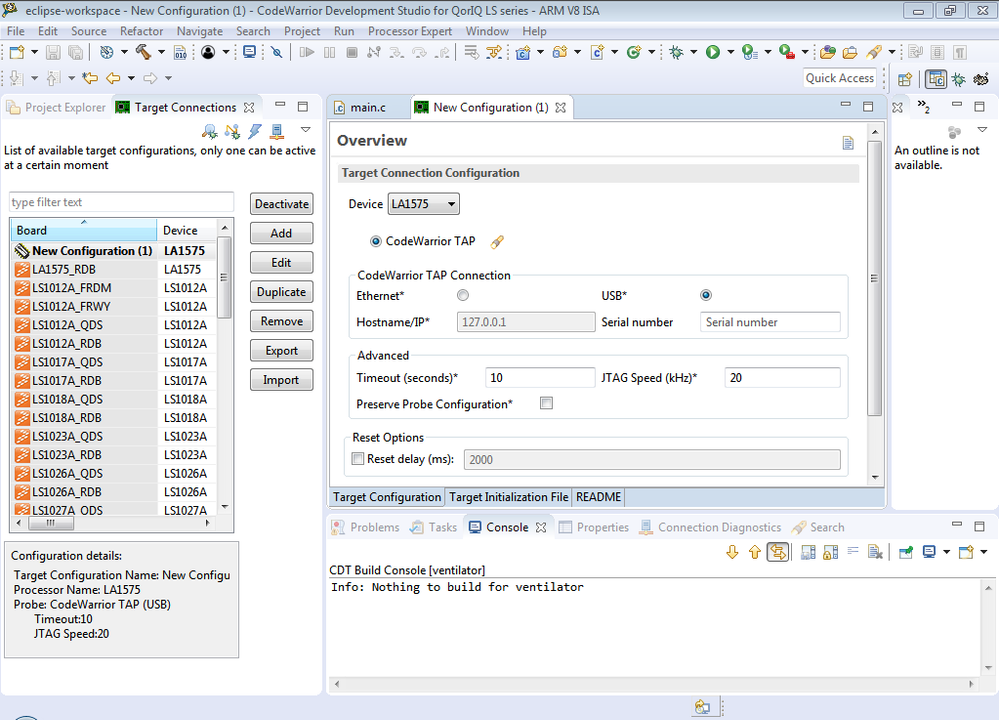The height and width of the screenshot is (720, 999).
Task: Switch to the C/C++ perspective icon
Action: coord(936,79)
